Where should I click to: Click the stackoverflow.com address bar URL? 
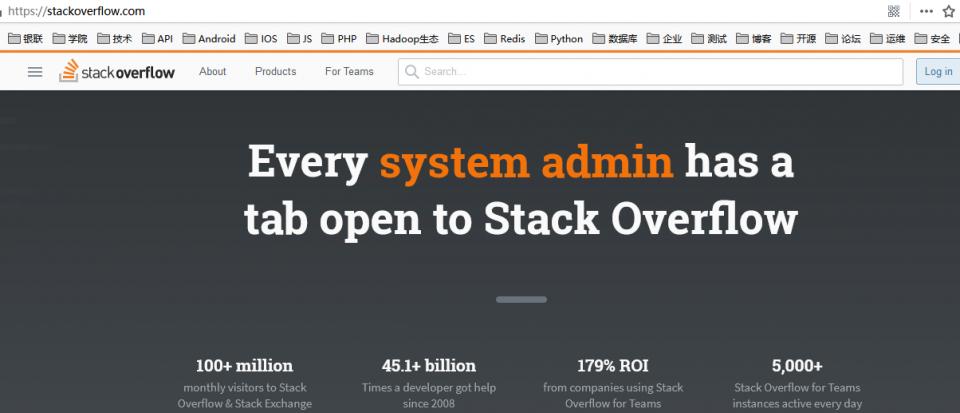[x=77, y=11]
